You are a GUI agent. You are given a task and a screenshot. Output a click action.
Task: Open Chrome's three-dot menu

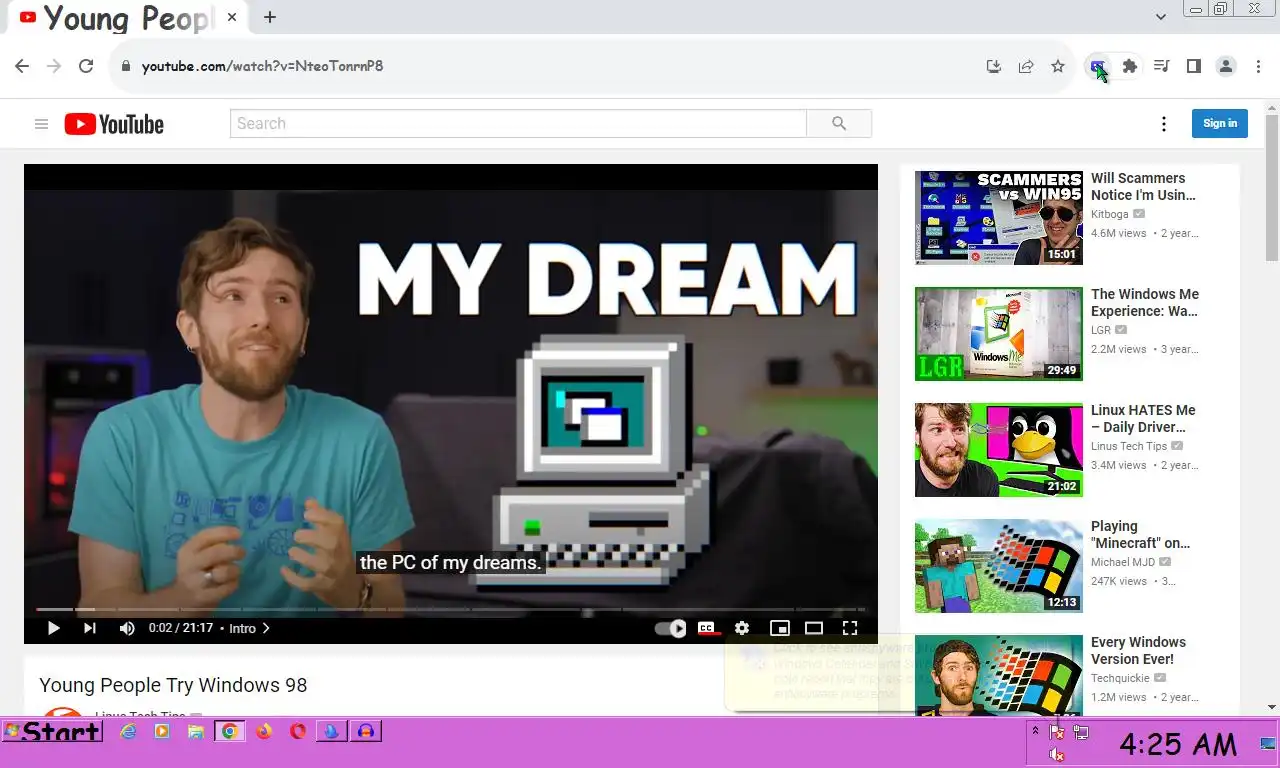1257,66
